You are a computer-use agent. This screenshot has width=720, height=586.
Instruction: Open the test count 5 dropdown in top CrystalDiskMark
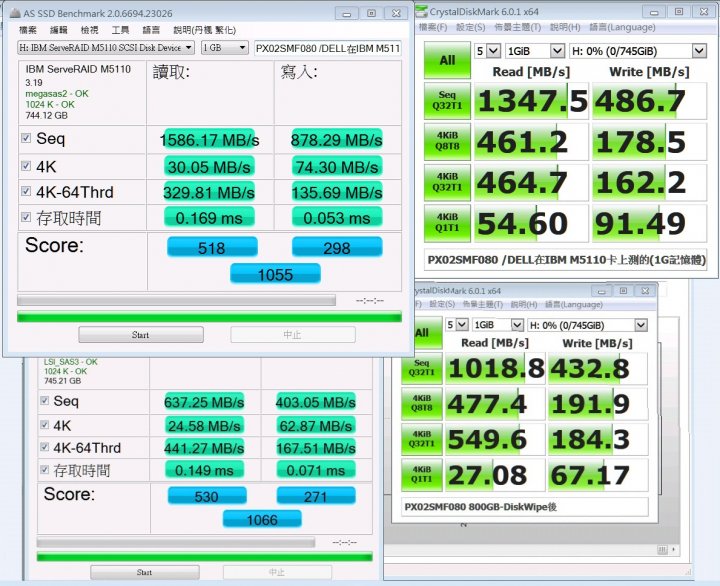click(487, 51)
